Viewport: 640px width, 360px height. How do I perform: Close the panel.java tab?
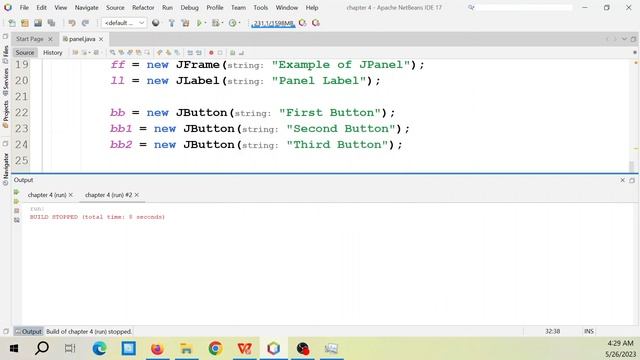coord(101,39)
